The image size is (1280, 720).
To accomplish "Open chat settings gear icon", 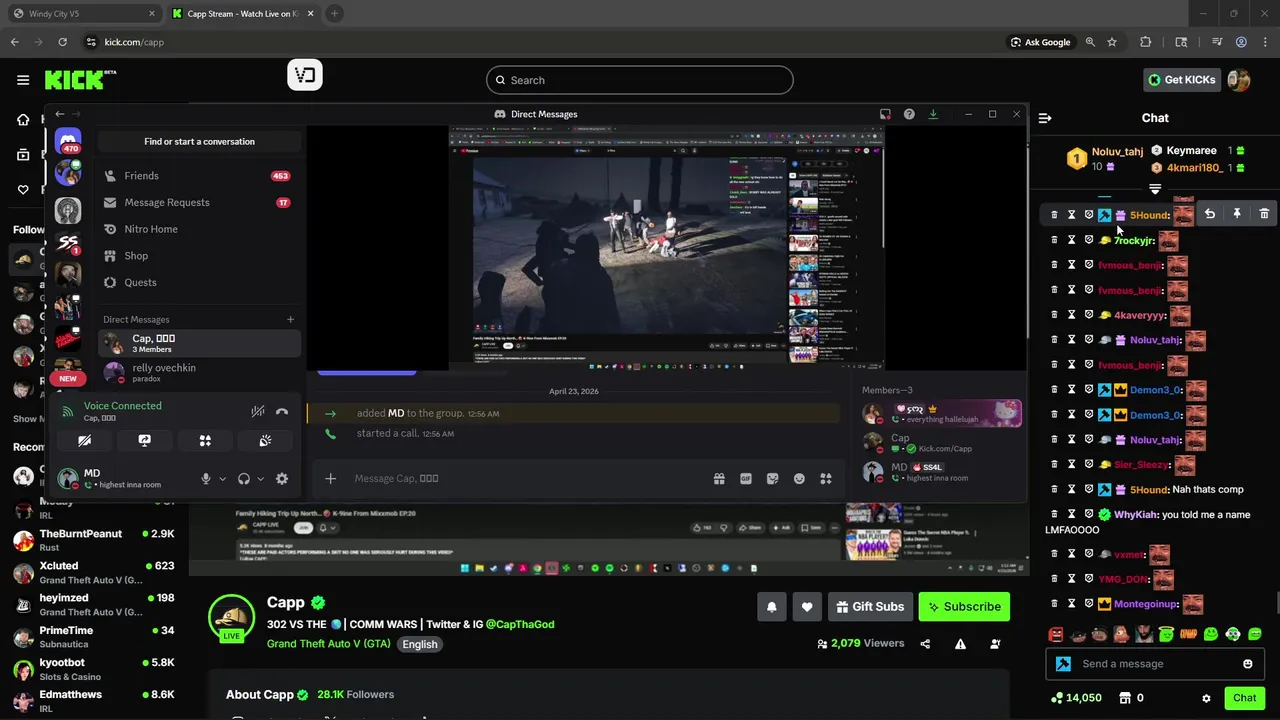I will tap(1206, 698).
